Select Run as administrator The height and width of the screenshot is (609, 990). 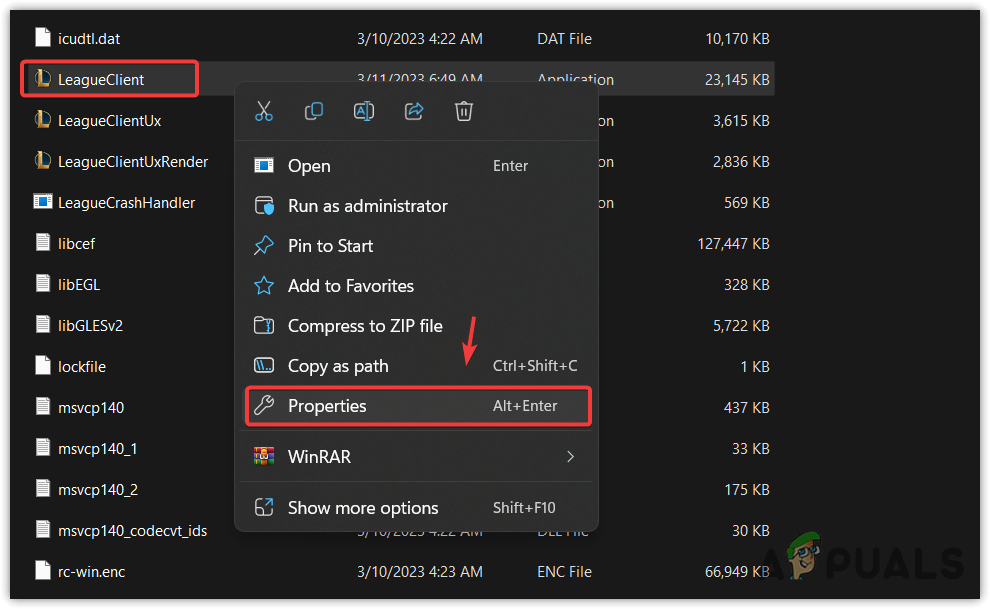[x=416, y=206]
